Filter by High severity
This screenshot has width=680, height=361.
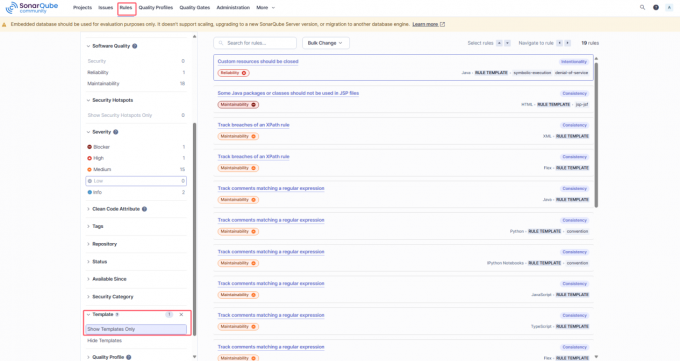136,158
